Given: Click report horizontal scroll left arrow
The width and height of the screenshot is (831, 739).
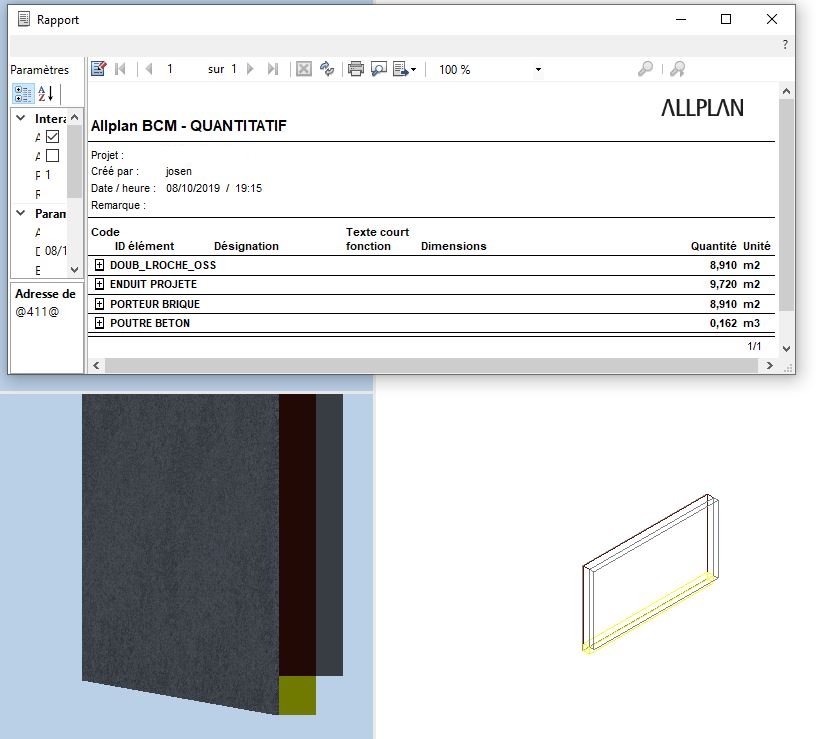Looking at the screenshot, I should tap(96, 365).
